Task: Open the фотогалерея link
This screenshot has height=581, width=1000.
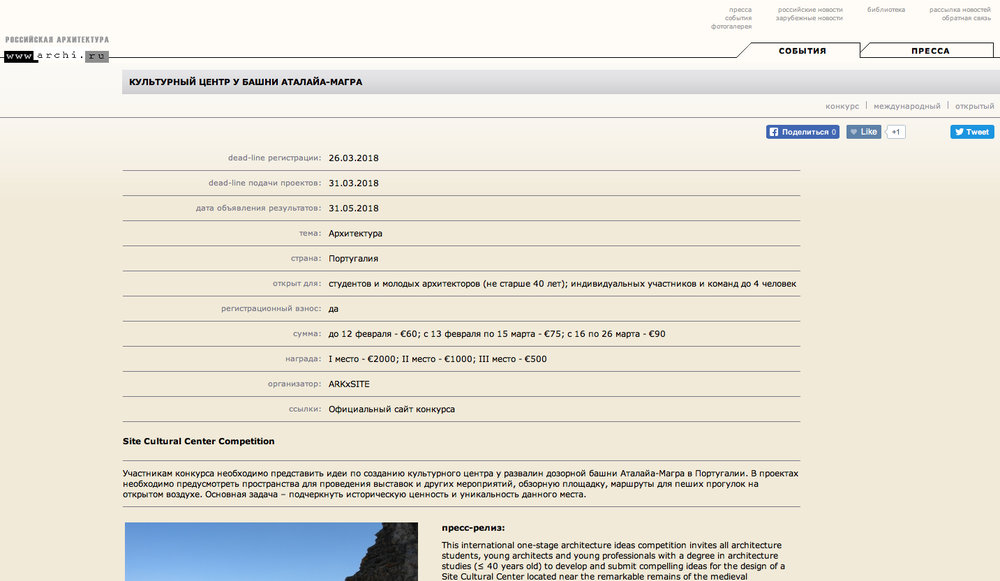Action: (x=731, y=26)
